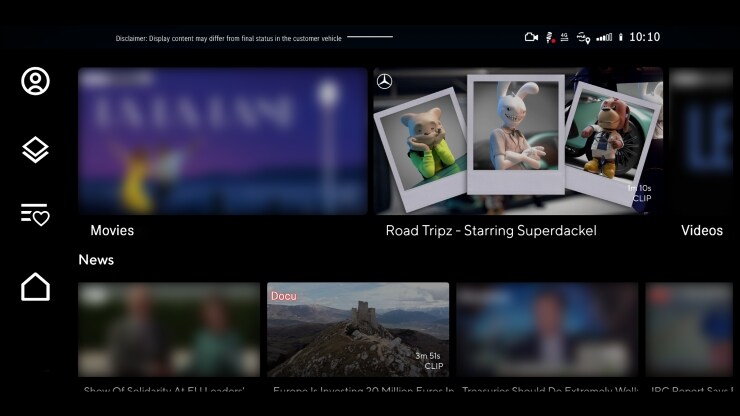Open the Show Of Solidarity news thumbnail
The image size is (740, 416).
(169, 329)
